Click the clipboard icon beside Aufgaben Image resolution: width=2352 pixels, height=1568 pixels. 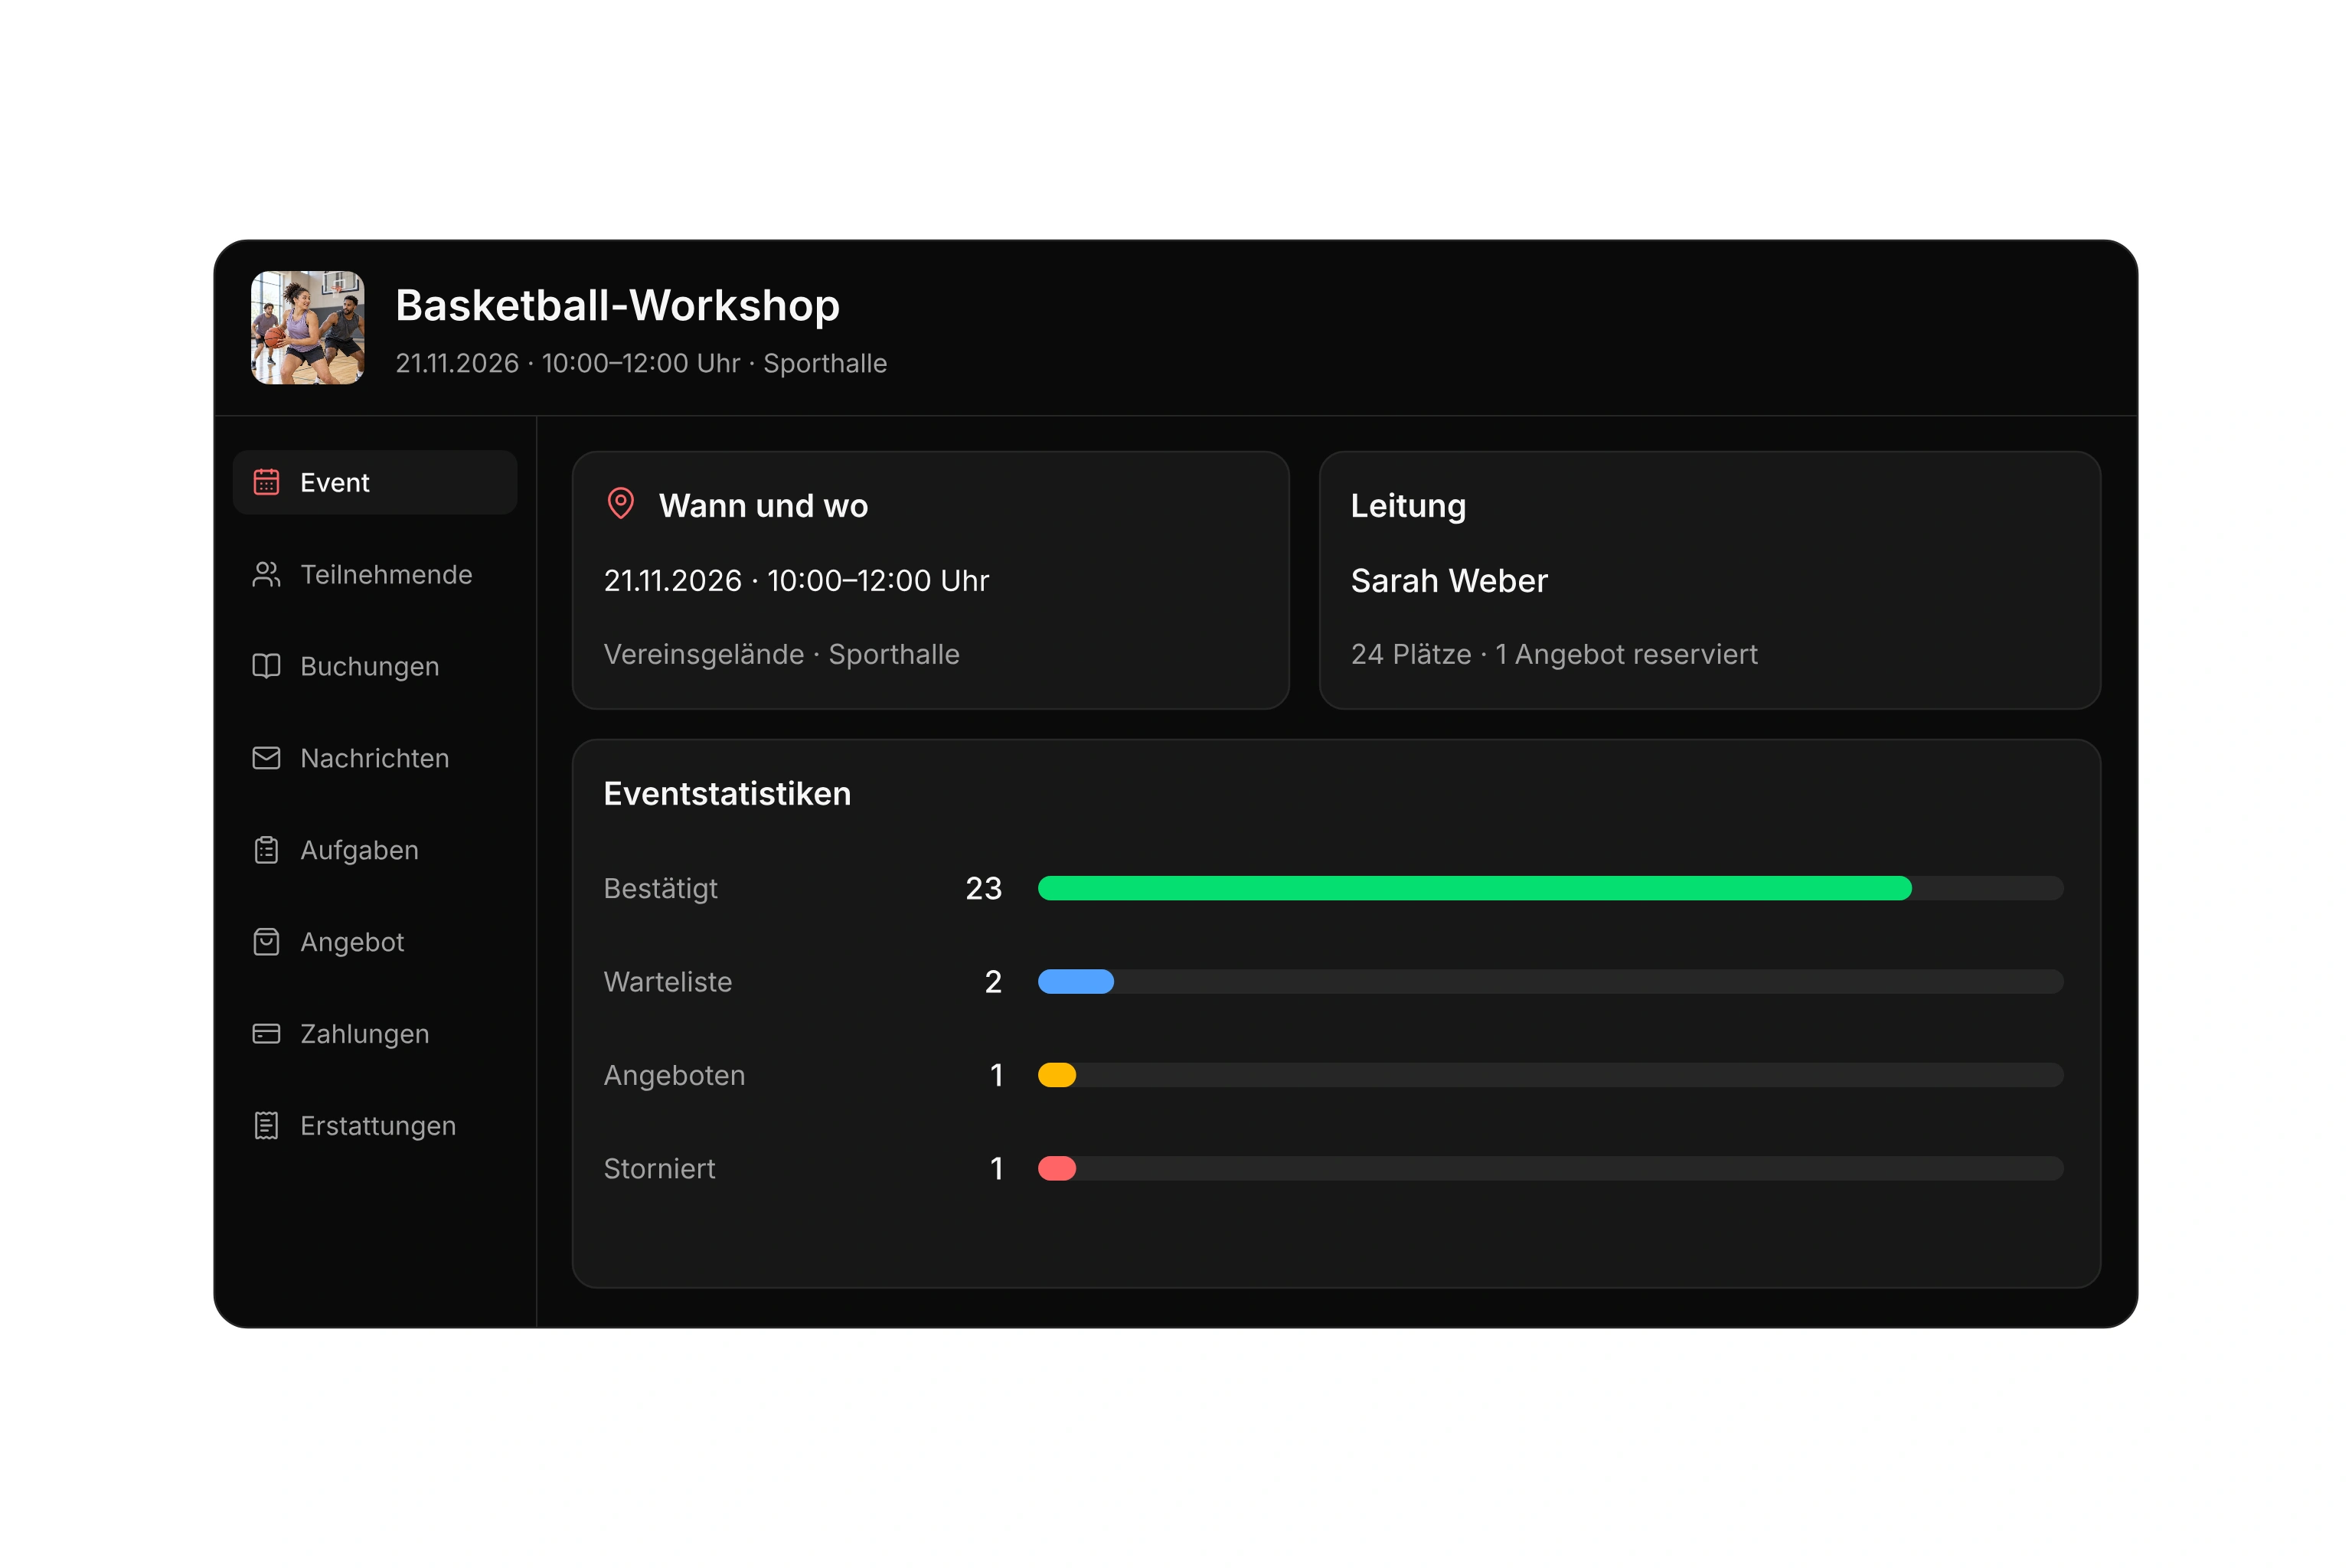pyautogui.click(x=266, y=850)
